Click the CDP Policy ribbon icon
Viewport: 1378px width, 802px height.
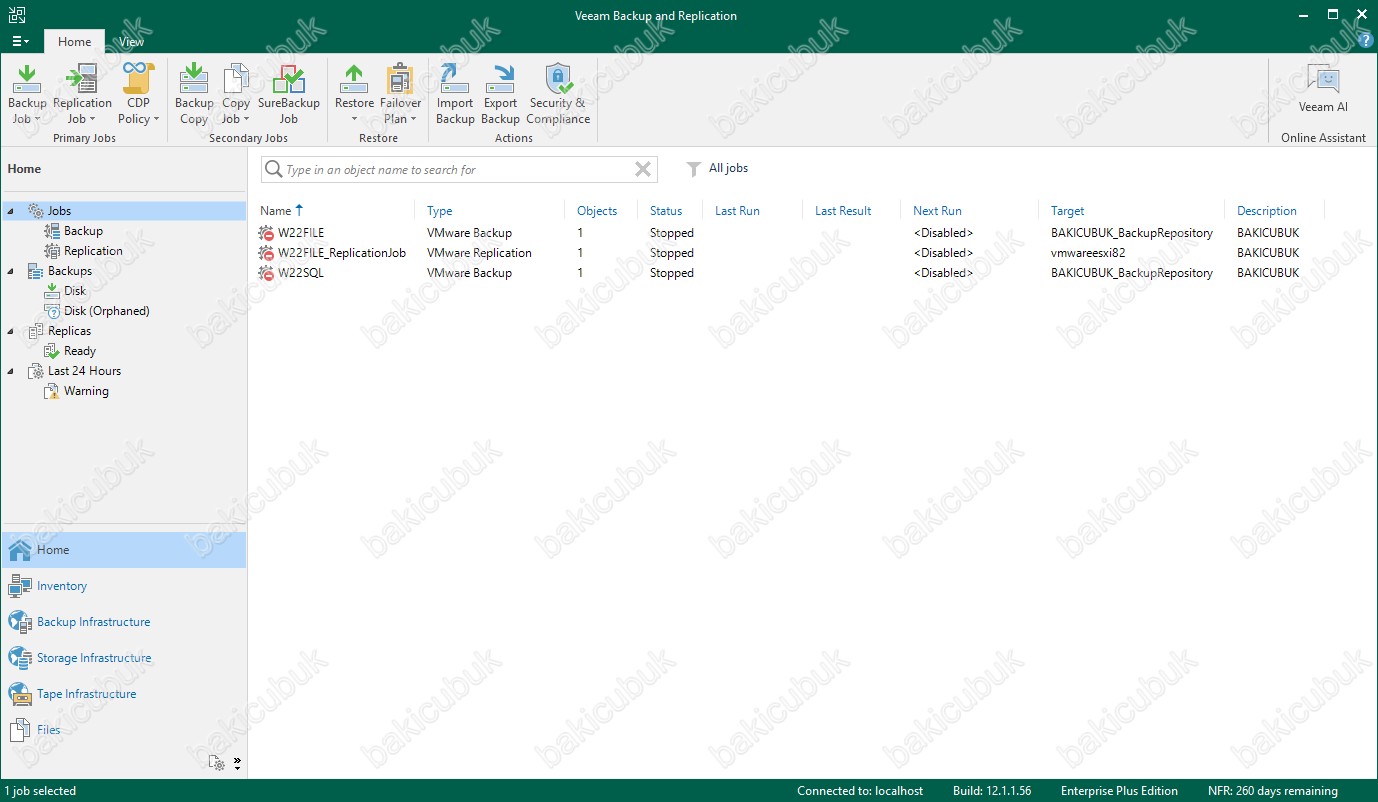(x=138, y=78)
